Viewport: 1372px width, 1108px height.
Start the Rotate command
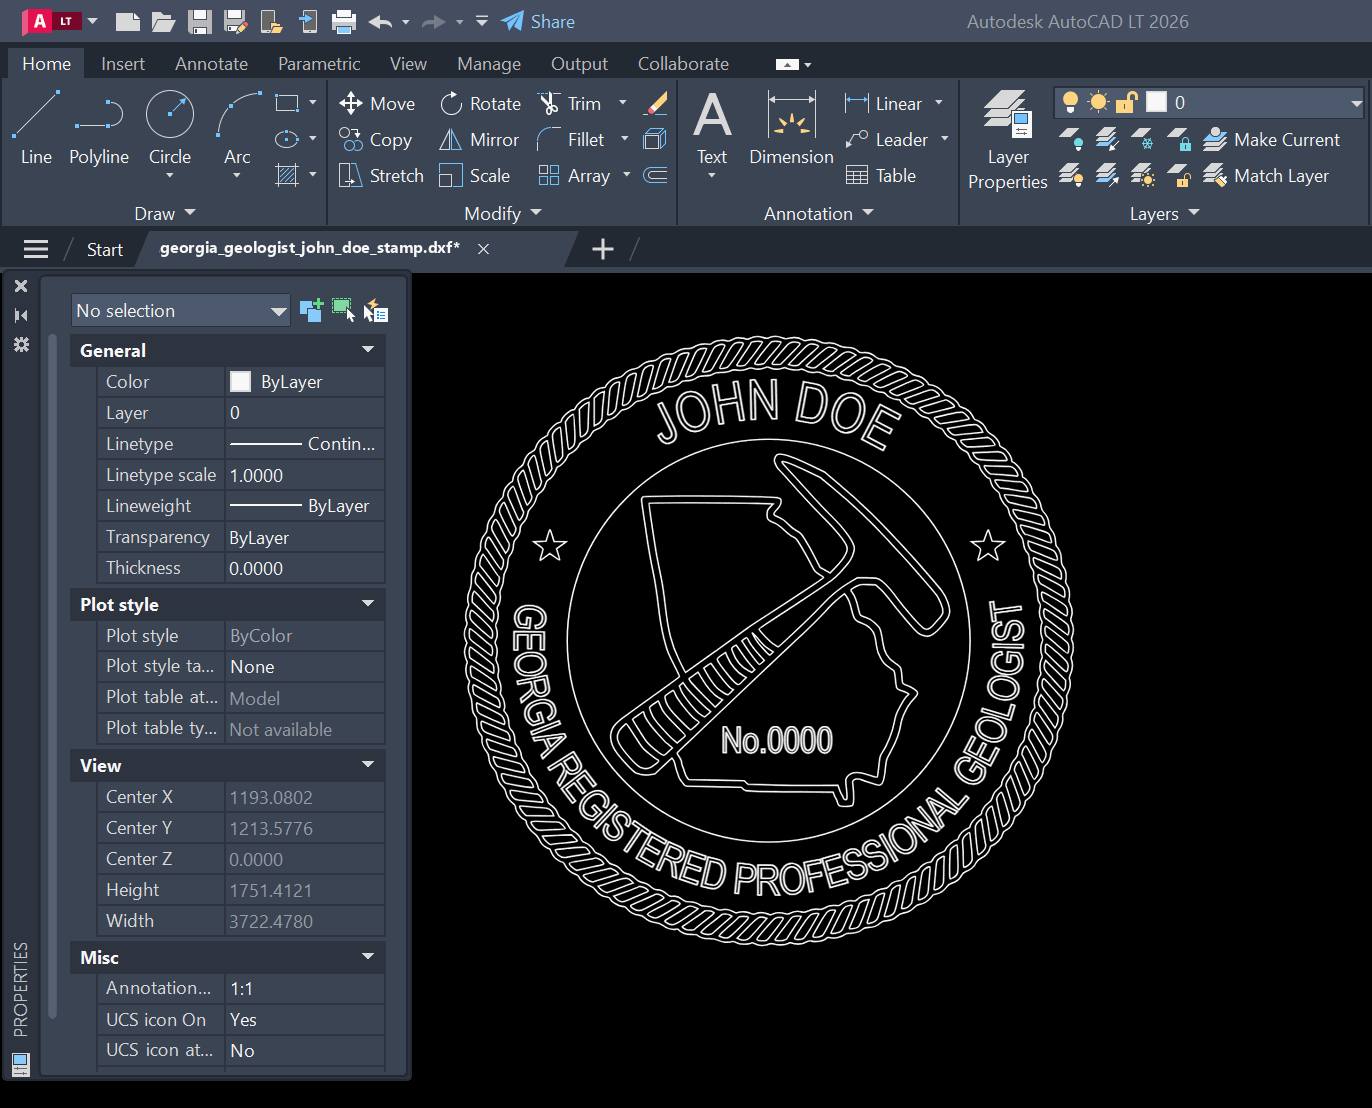(481, 104)
